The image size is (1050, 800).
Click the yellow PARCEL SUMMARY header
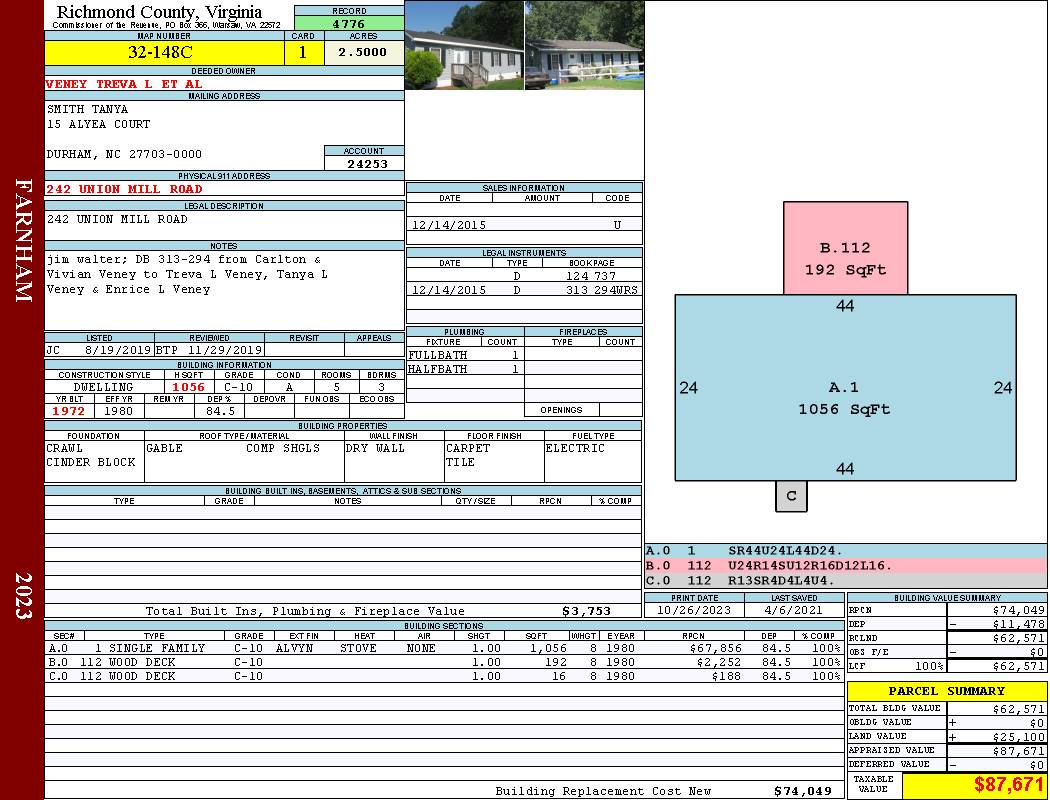947,691
